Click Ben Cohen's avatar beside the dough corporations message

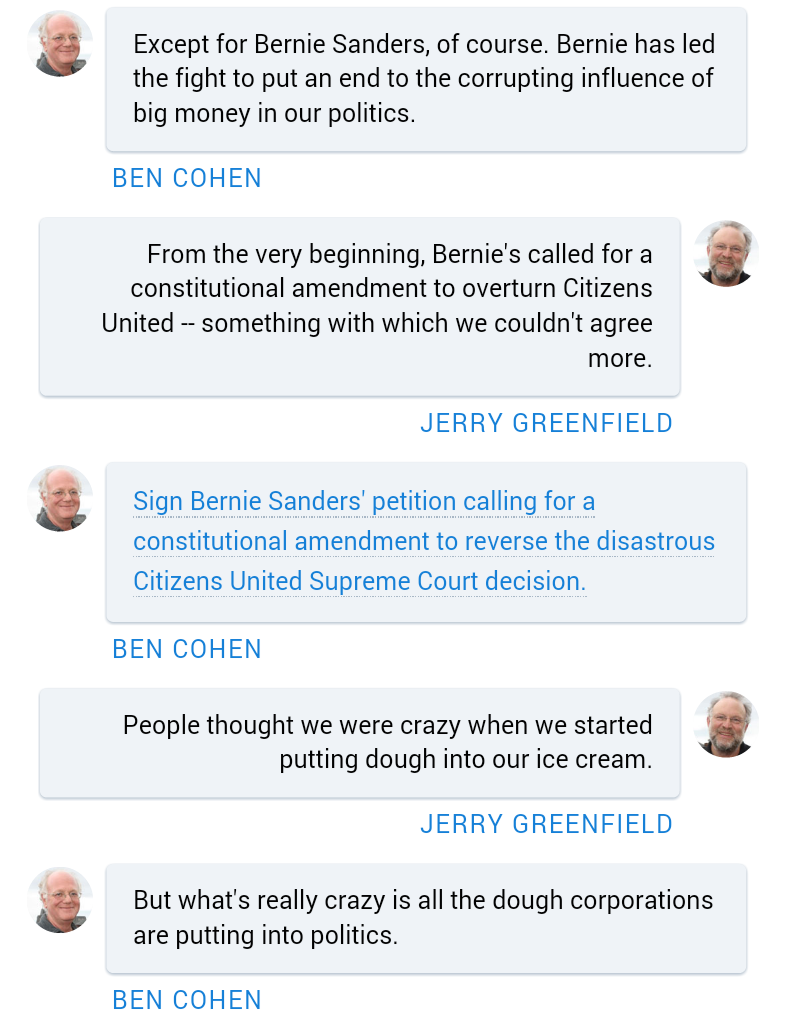click(x=60, y=900)
